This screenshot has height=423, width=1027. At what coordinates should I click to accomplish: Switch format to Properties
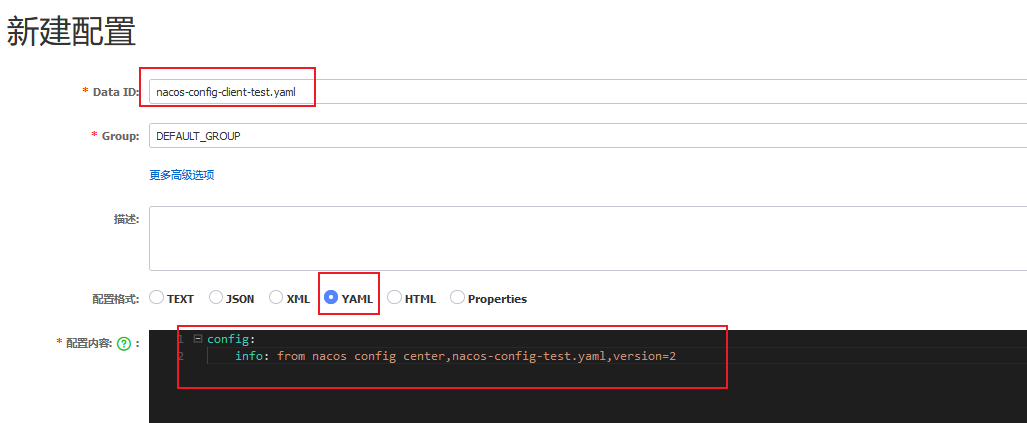pos(457,298)
